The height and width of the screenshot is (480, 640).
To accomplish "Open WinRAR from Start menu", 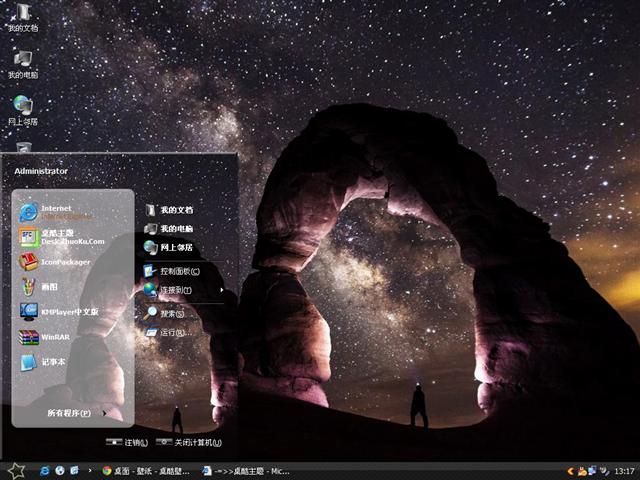I will (x=44, y=337).
